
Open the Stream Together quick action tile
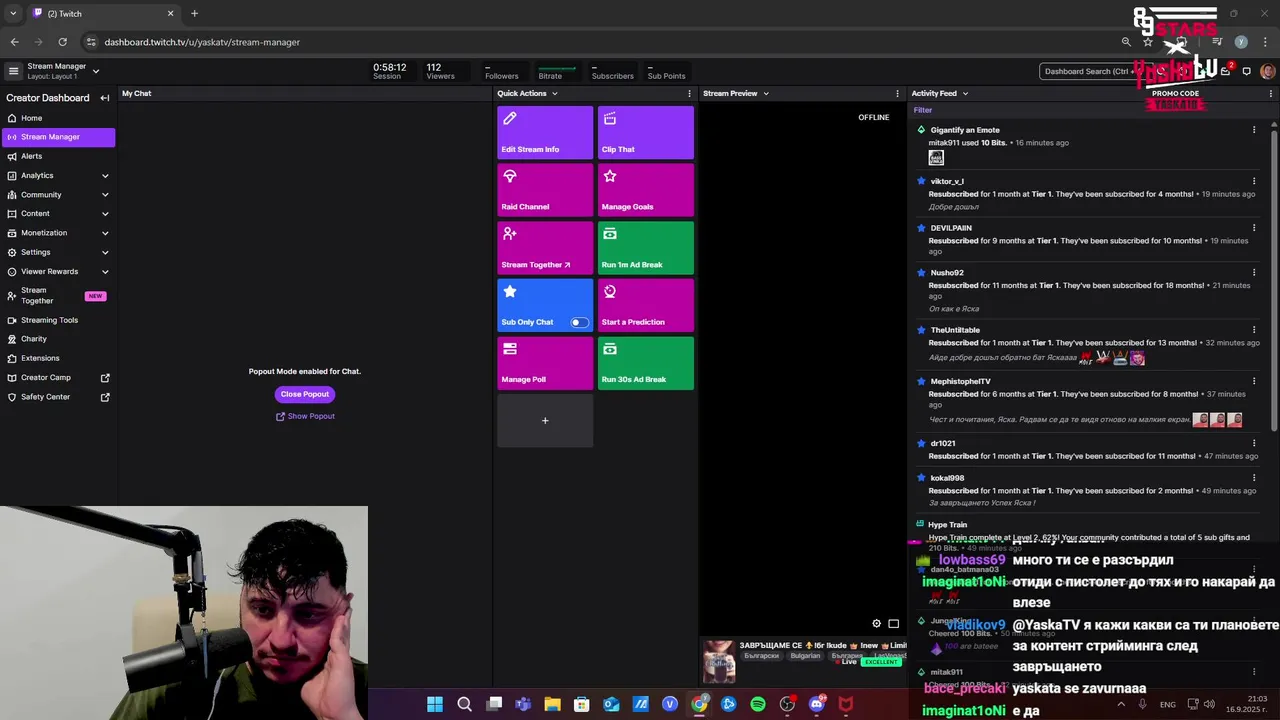pos(545,248)
